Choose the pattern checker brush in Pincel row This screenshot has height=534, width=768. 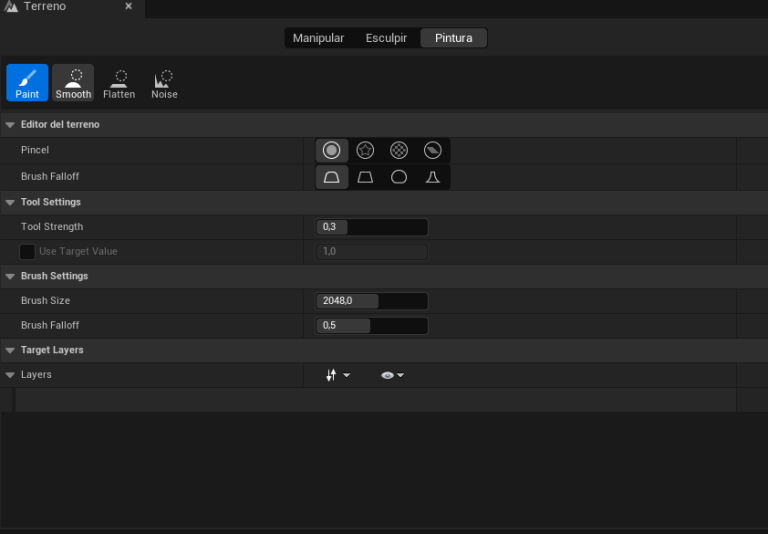(399, 150)
